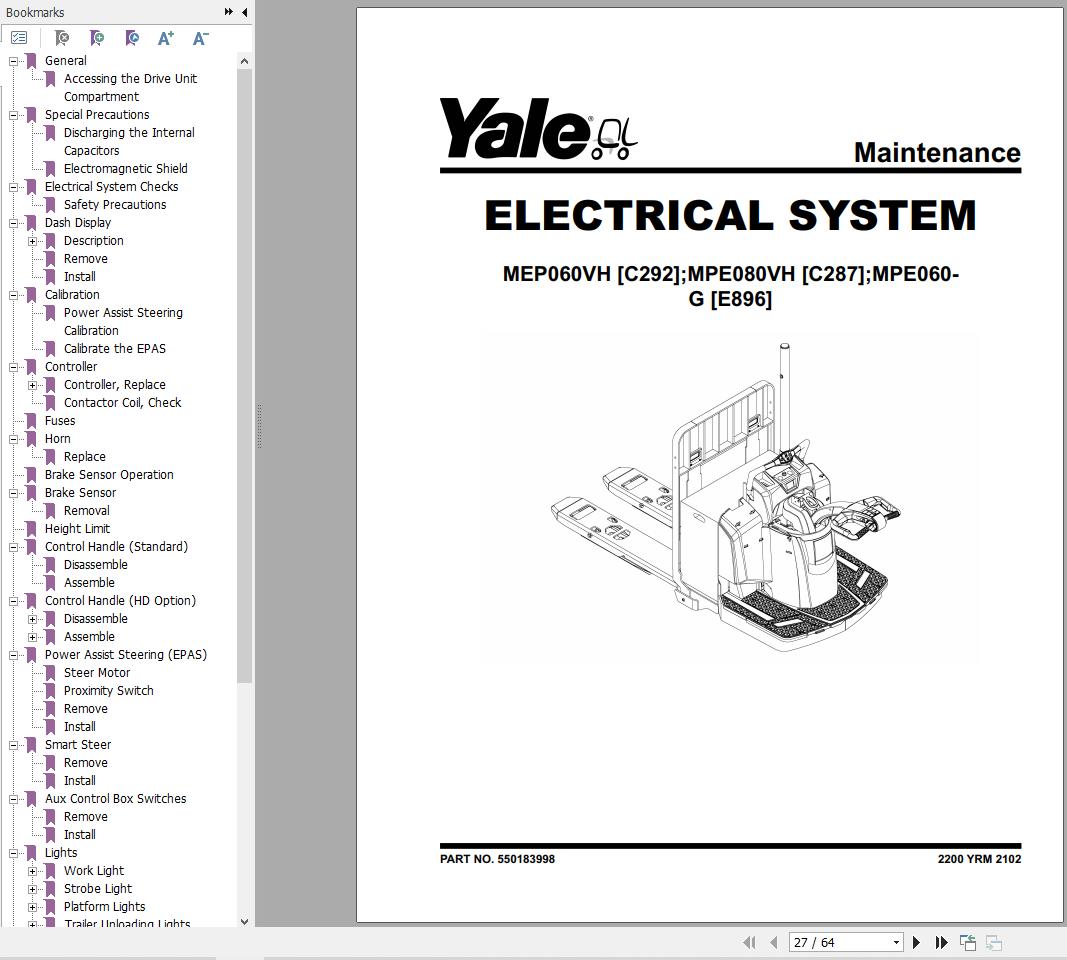Open the Accessing the Drive Unit Compartment bookmark
Viewport: 1067px width, 960px height.
[x=130, y=88]
